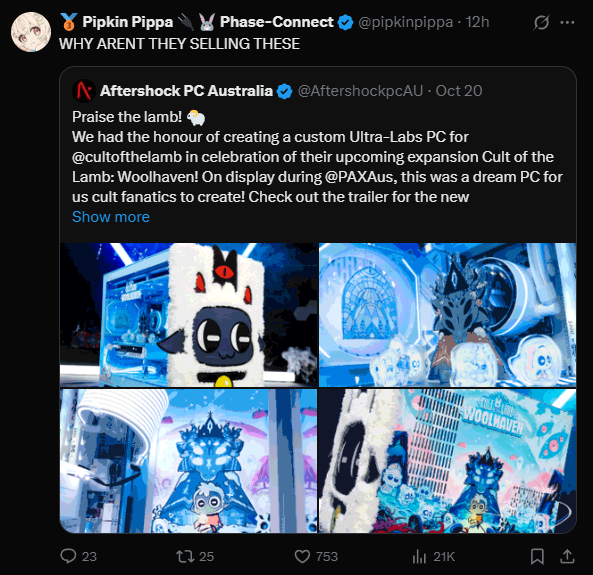593x575 pixels.
Task: Open the three-dot more options menu
Action: pyautogui.click(x=567, y=23)
